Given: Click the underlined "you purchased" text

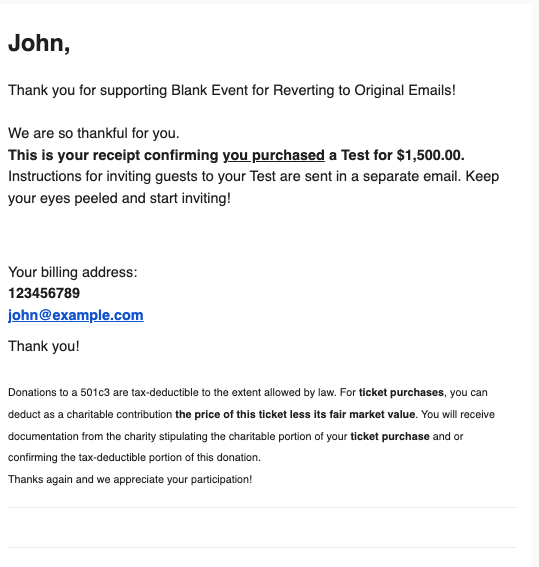Looking at the screenshot, I should click(x=273, y=155).
